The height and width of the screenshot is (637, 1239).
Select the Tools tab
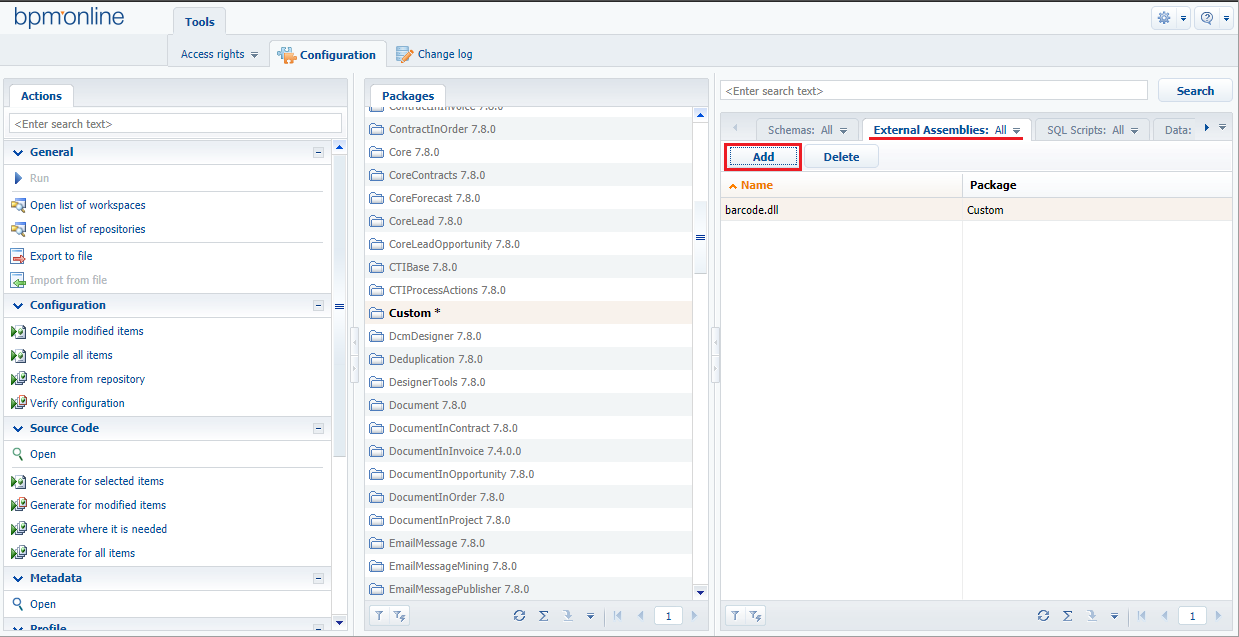click(200, 22)
